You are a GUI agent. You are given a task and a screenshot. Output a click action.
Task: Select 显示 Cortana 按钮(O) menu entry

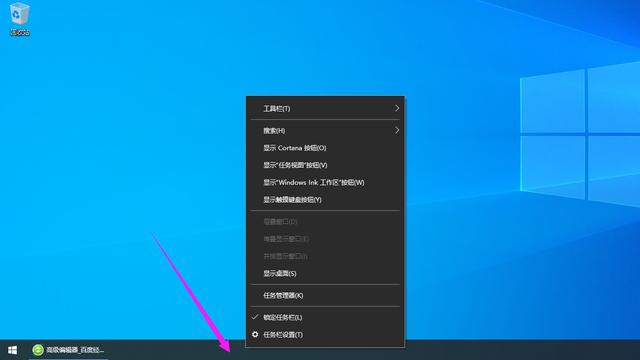pyautogui.click(x=325, y=148)
